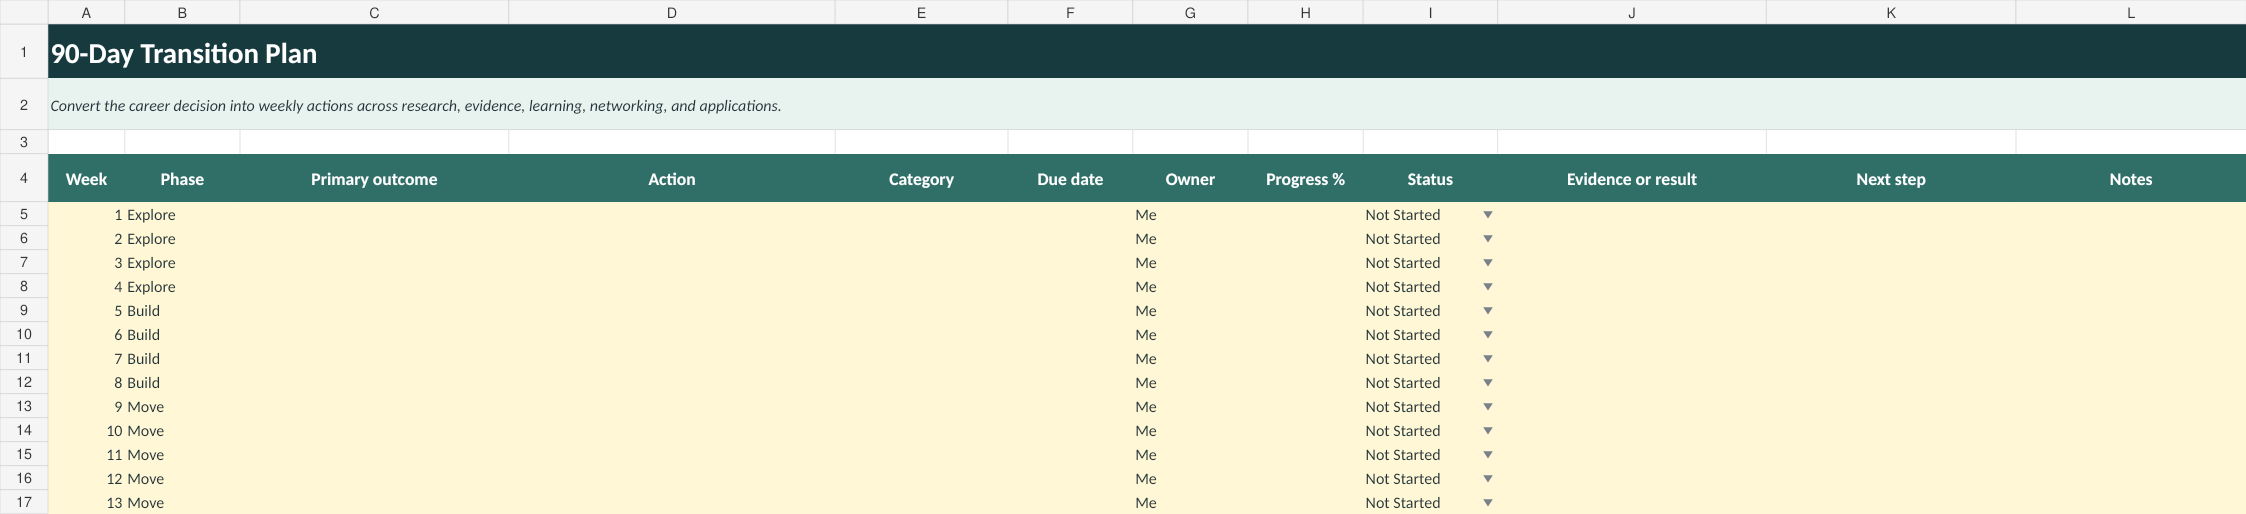Open Status dropdown for Week 10 row
Screen dimensions: 2246x514
click(x=1487, y=431)
